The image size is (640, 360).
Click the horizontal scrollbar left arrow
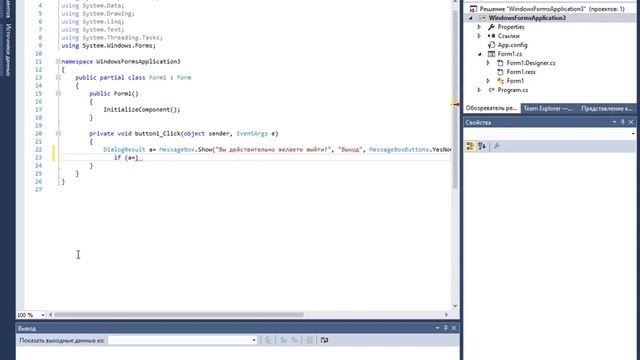point(51,315)
